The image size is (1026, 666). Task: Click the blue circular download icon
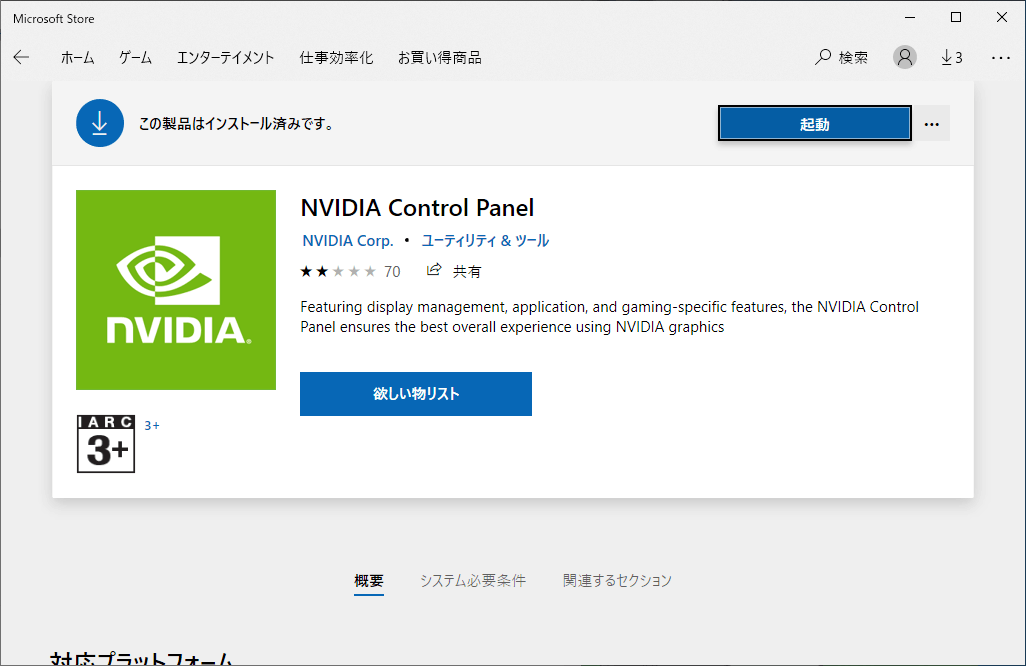[x=100, y=123]
